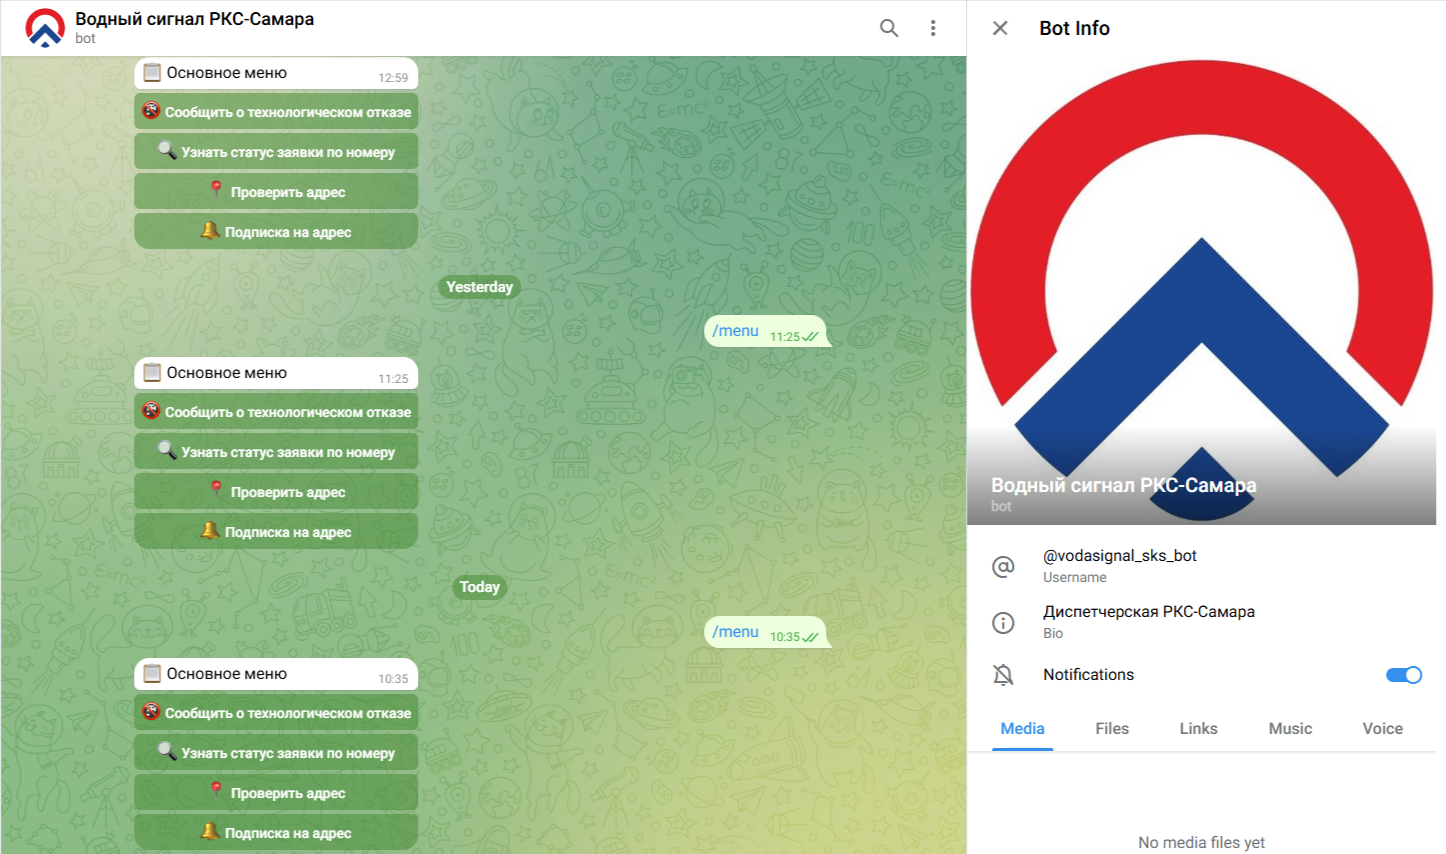The width and height of the screenshot is (1446, 854).
Task: Click the search icon in chat header
Action: [x=888, y=28]
